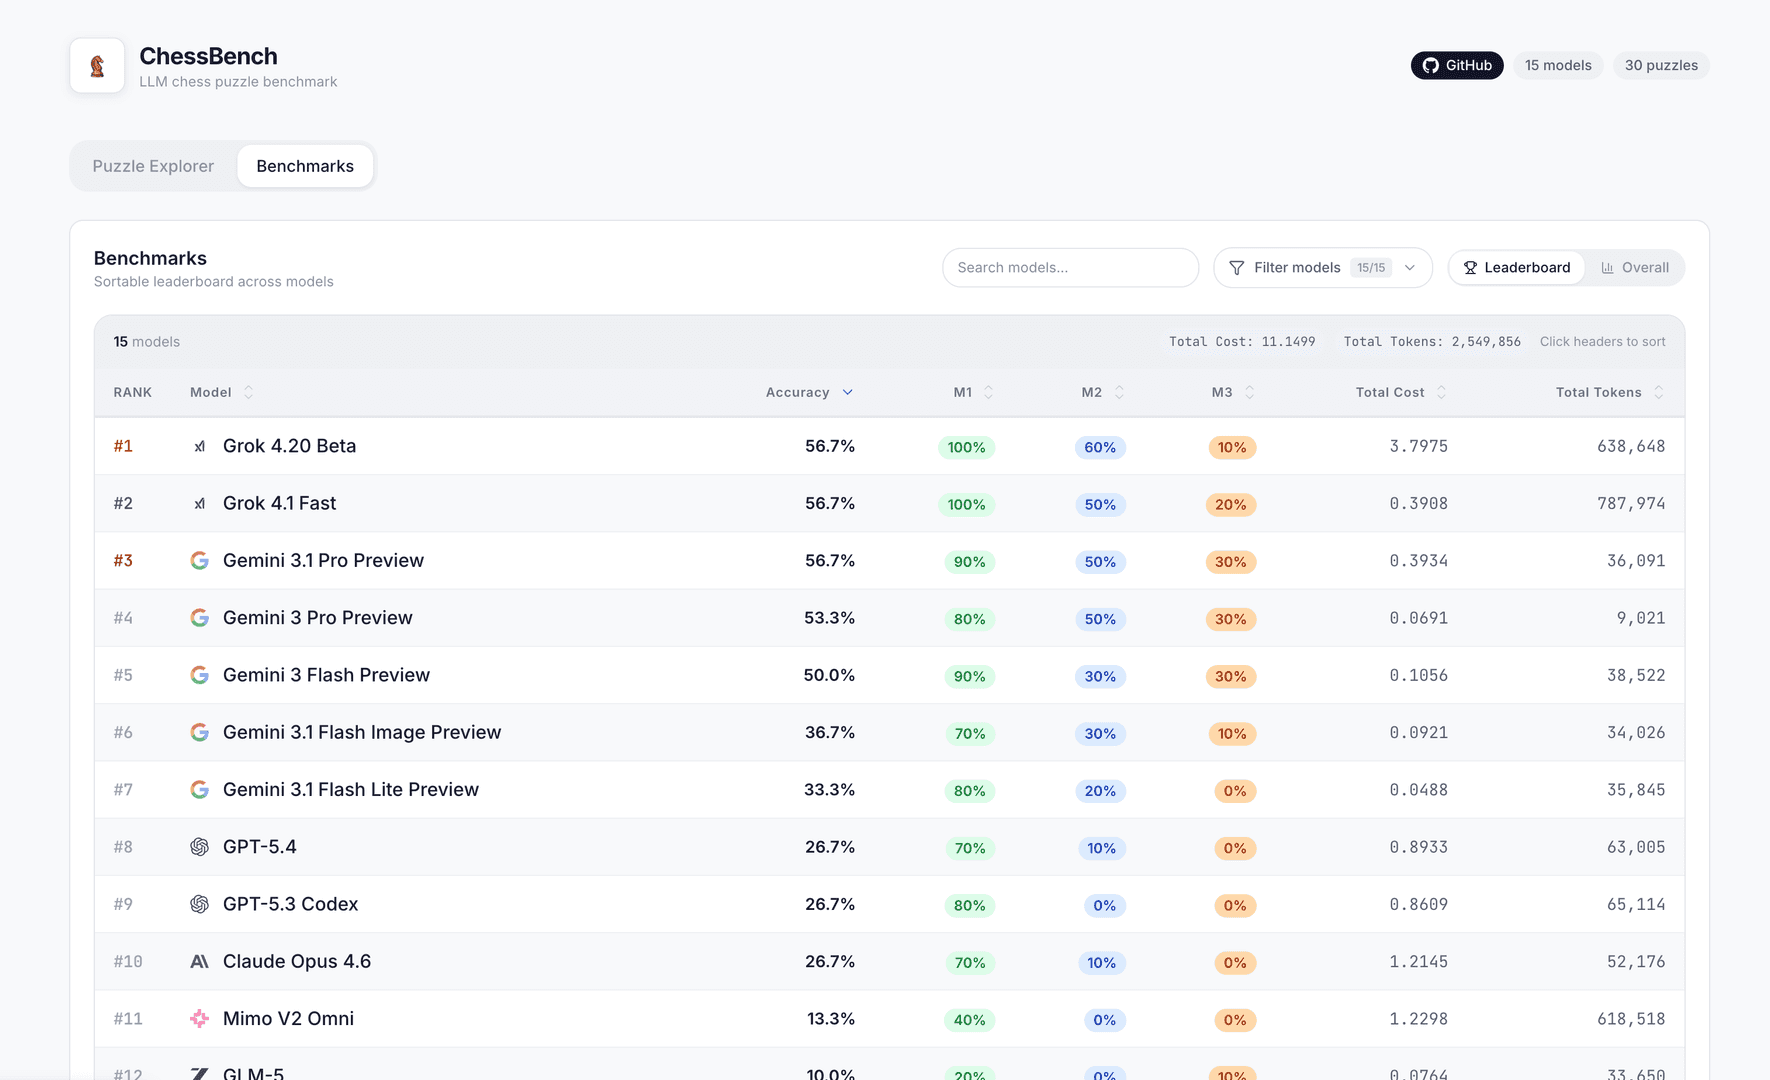Switch to the Overall chart view
This screenshot has height=1080, width=1770.
pos(1634,268)
